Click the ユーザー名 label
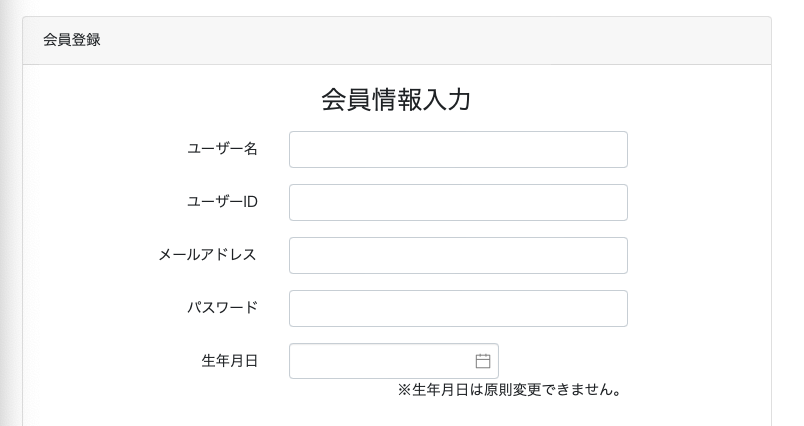Image resolution: width=804 pixels, height=426 pixels. tap(222, 149)
